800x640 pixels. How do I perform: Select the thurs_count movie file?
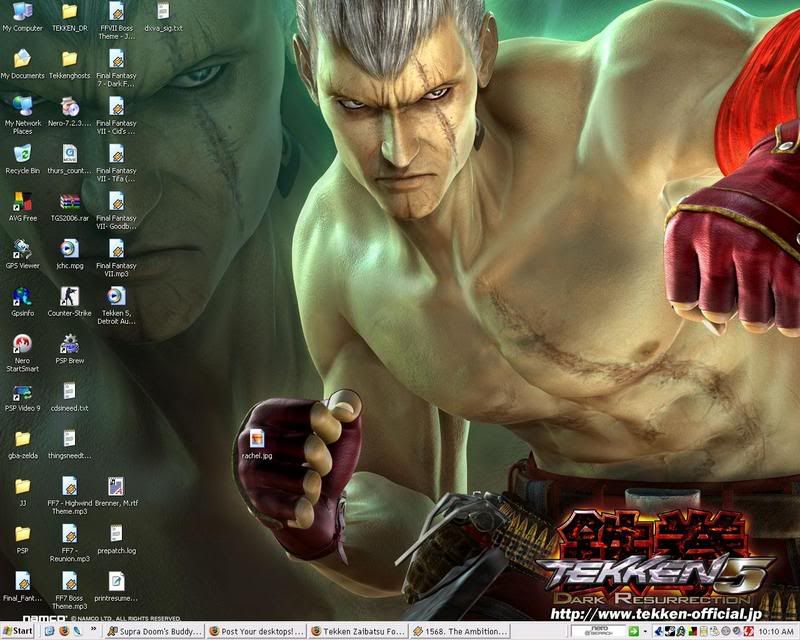pyautogui.click(x=69, y=160)
